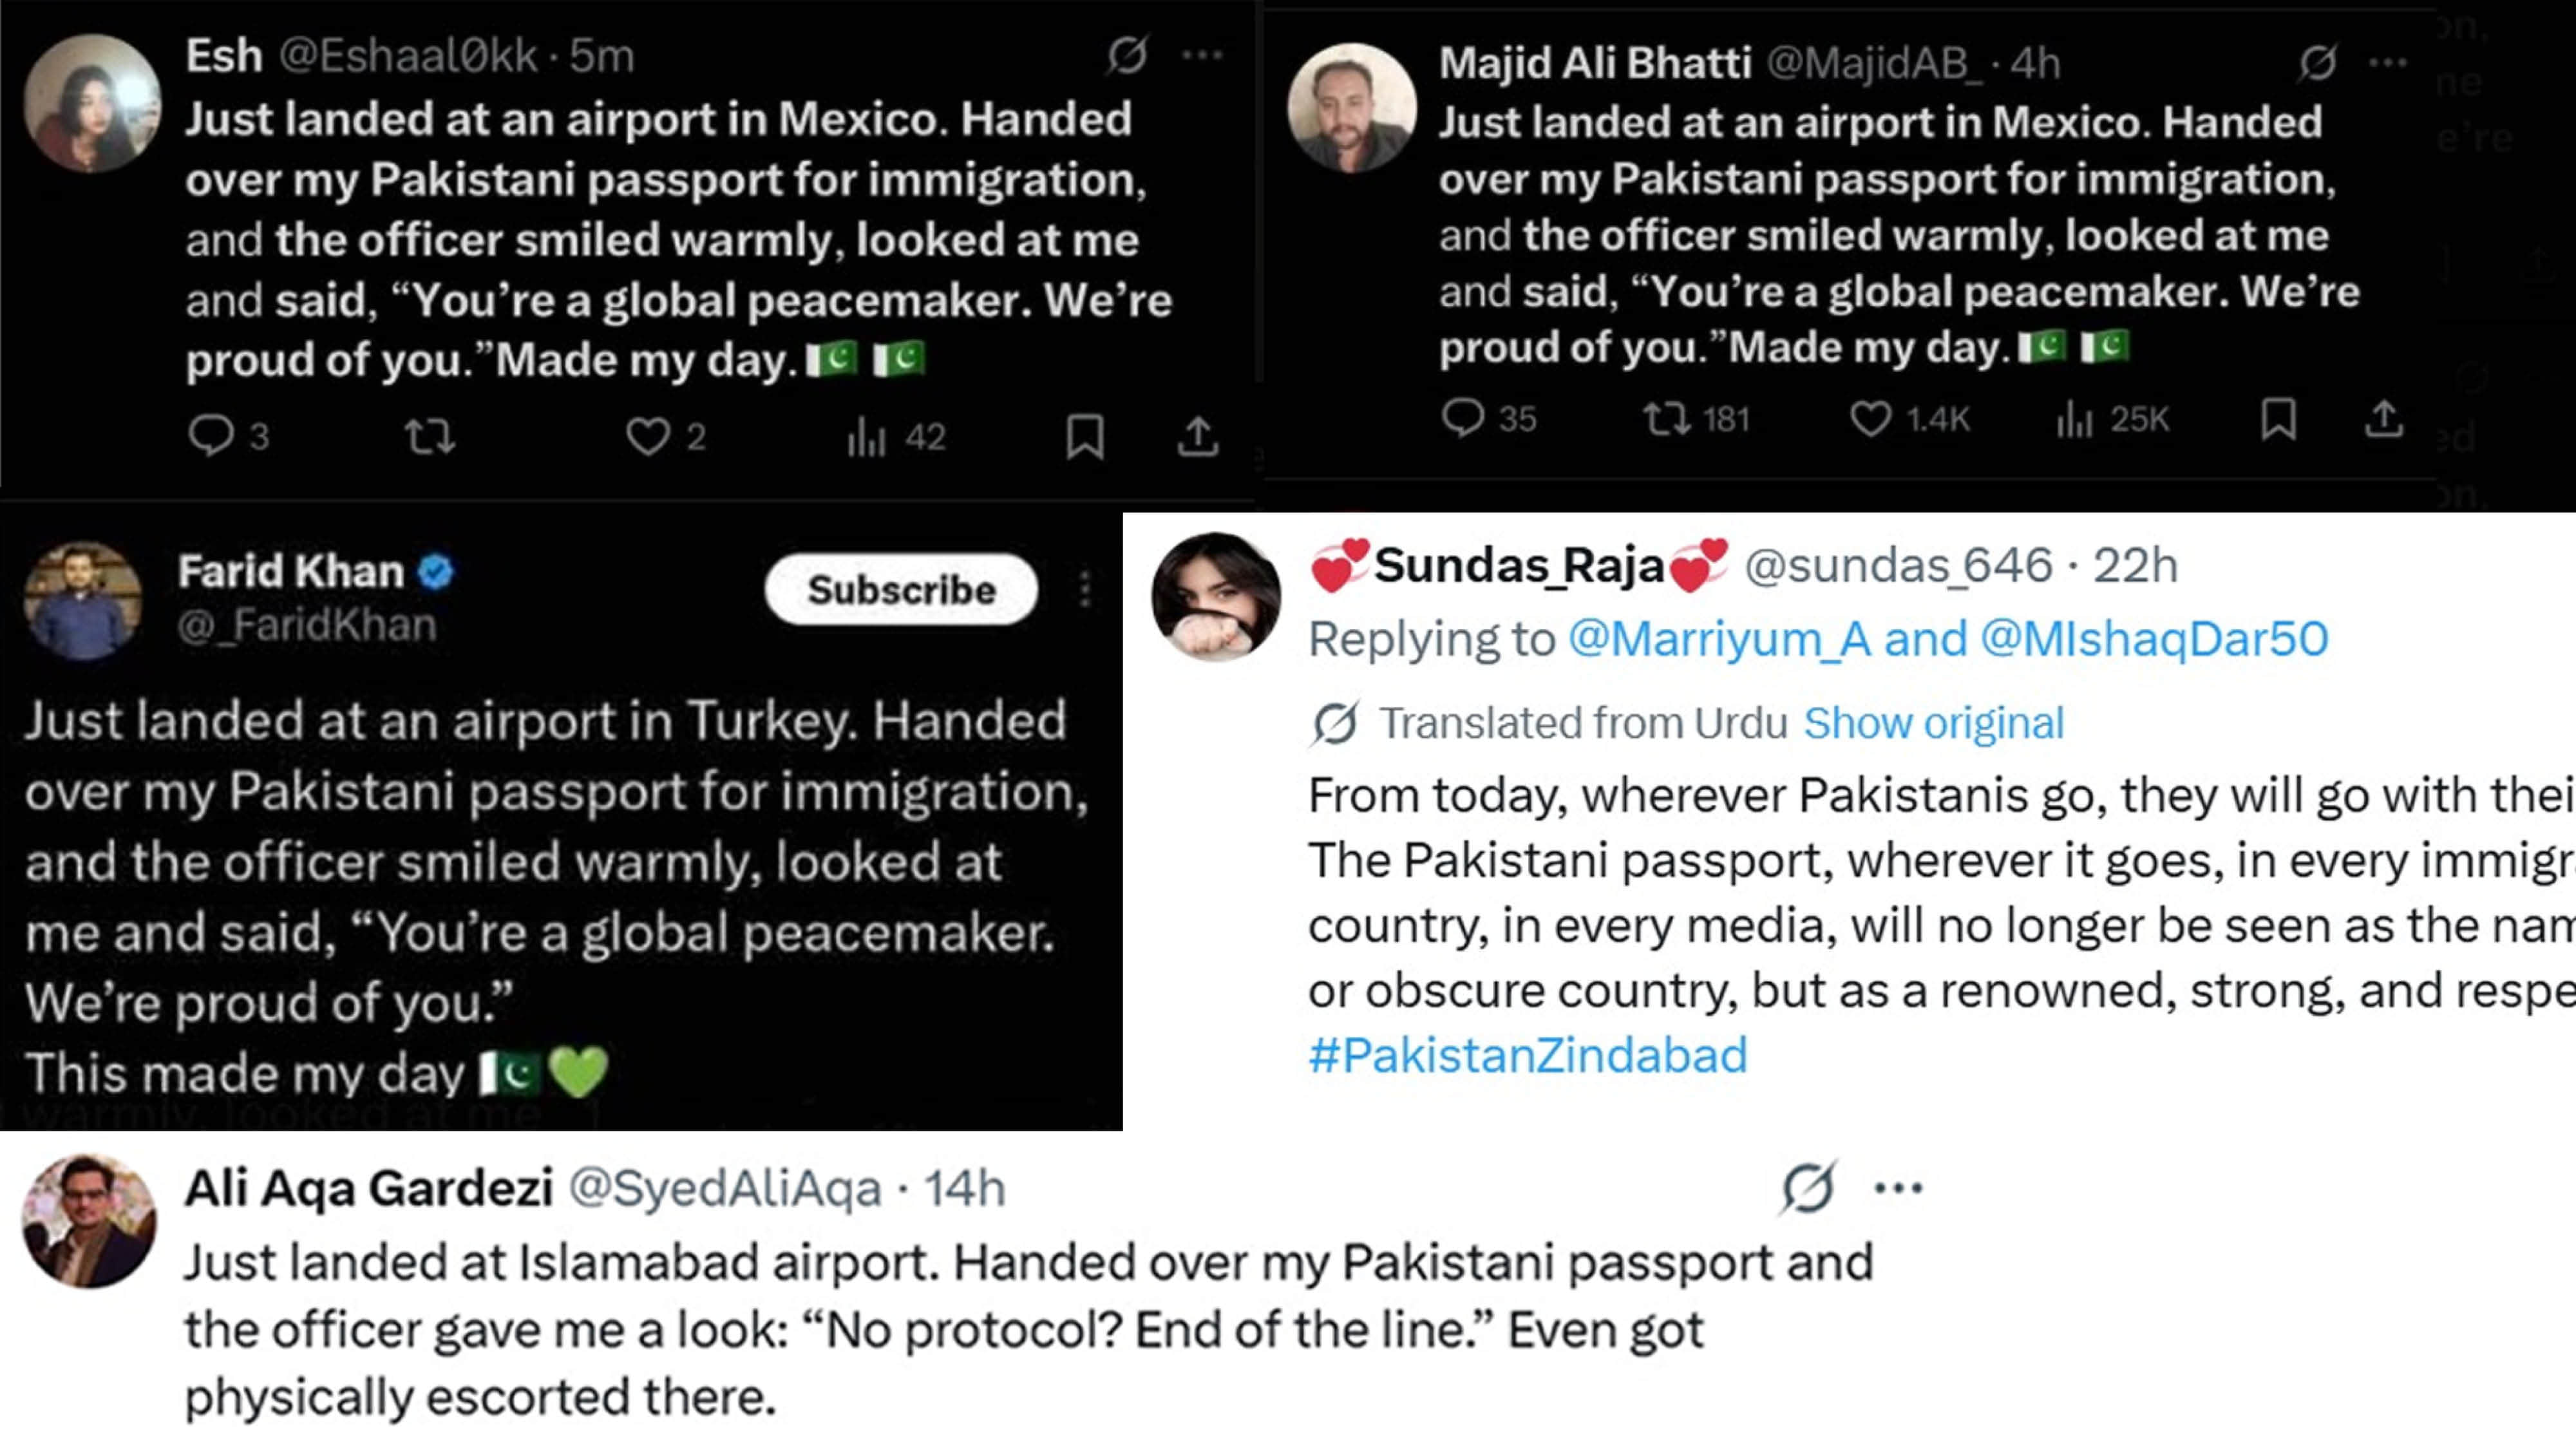This screenshot has height=1449, width=2576.
Task: Open the three-dot menu on Esh's tweet
Action: click(x=1202, y=54)
